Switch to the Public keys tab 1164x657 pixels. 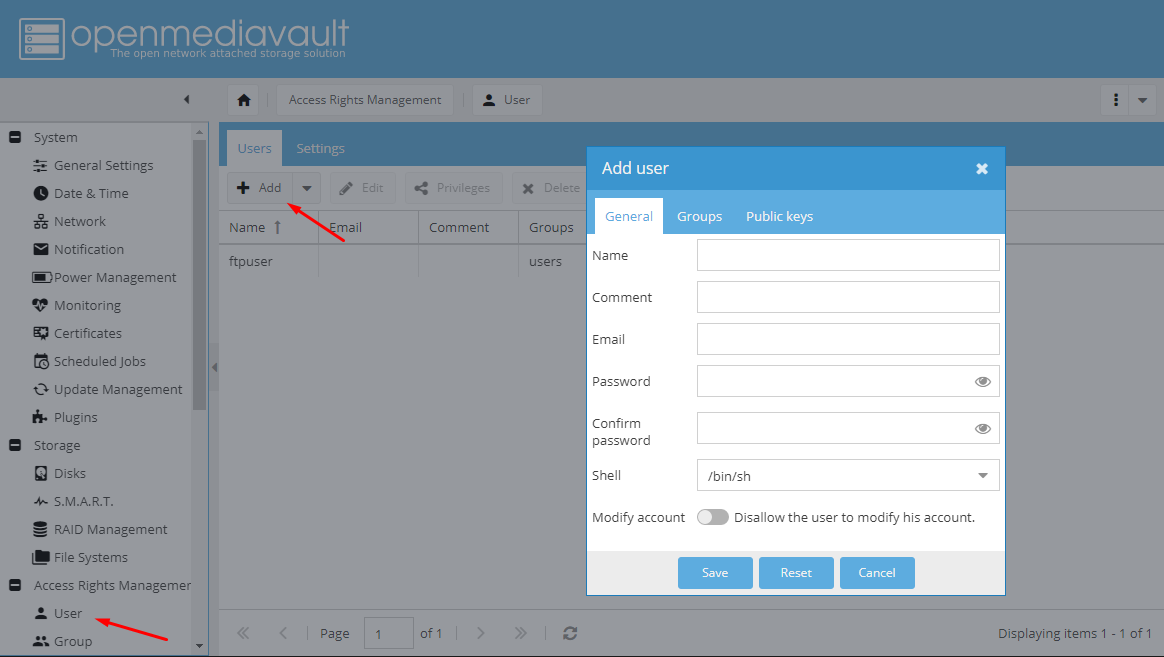coord(779,216)
